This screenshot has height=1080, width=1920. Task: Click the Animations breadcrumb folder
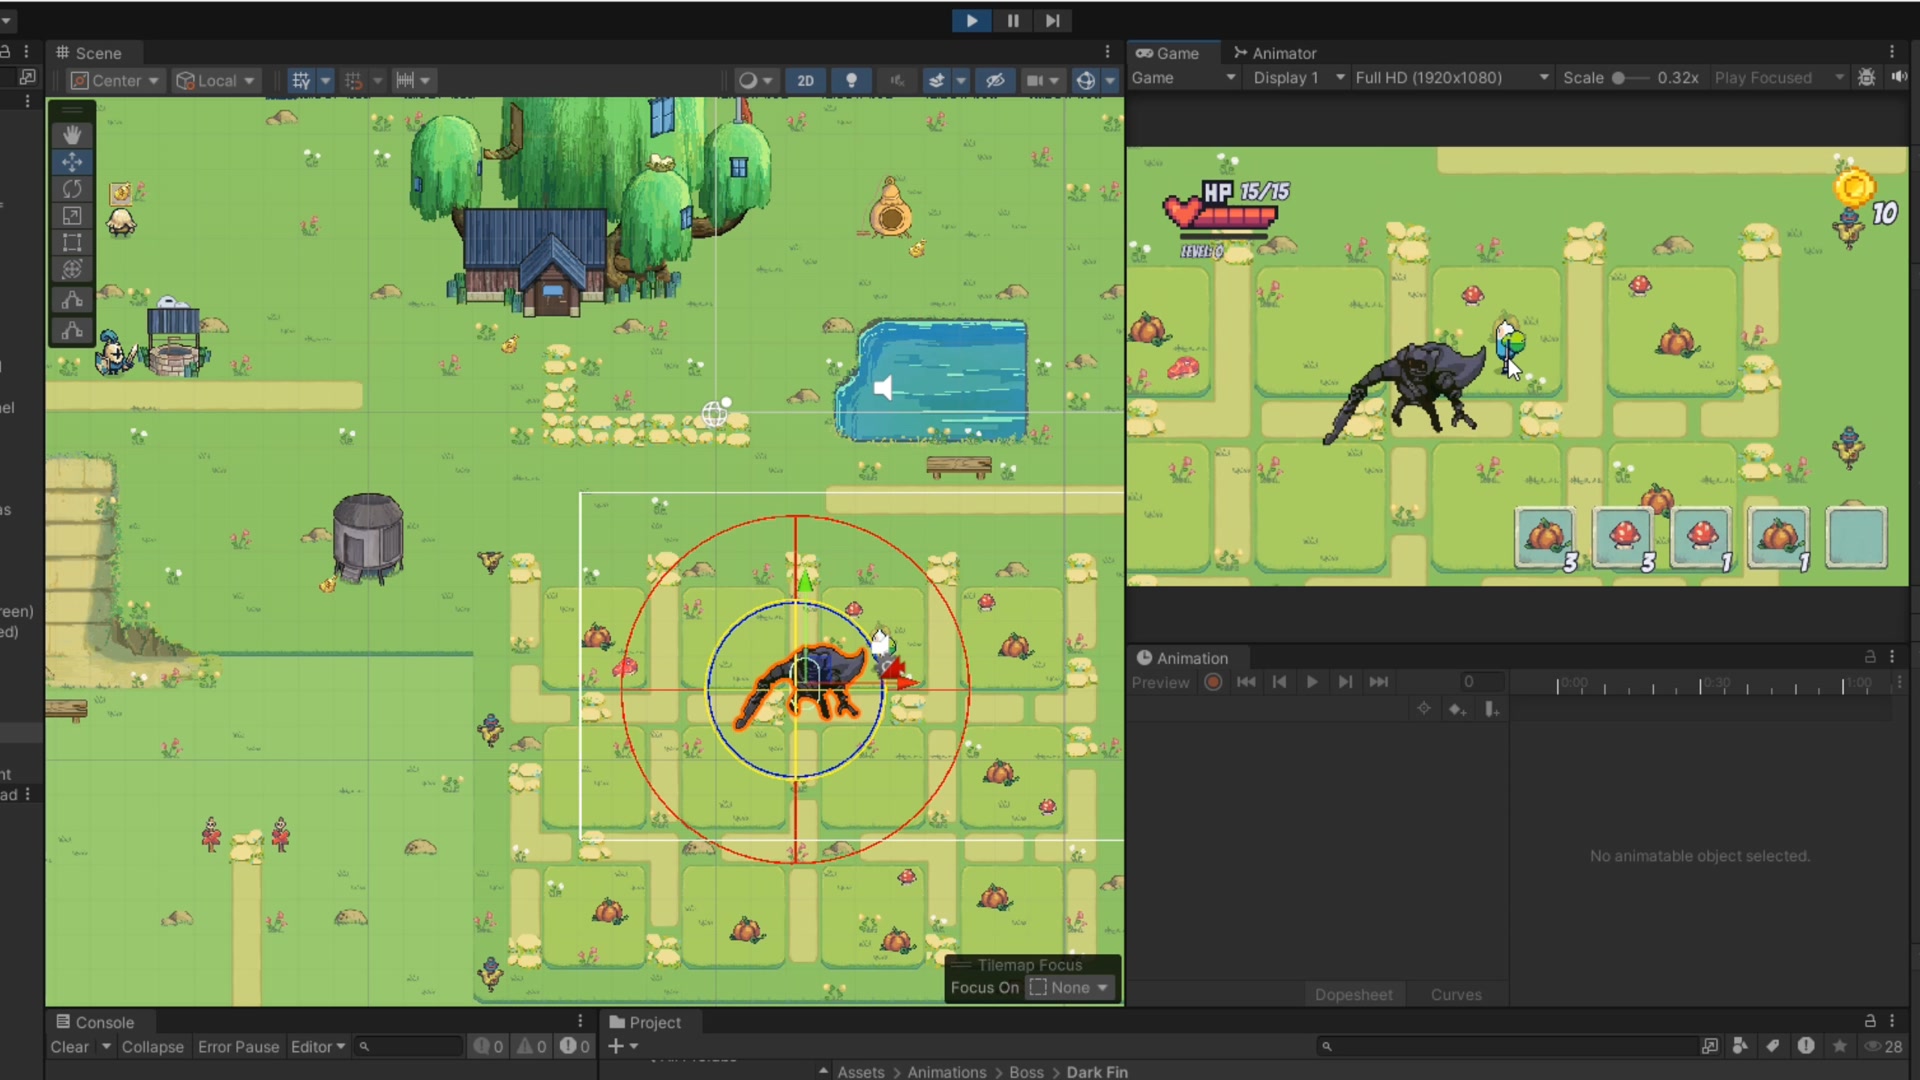pyautogui.click(x=946, y=1072)
